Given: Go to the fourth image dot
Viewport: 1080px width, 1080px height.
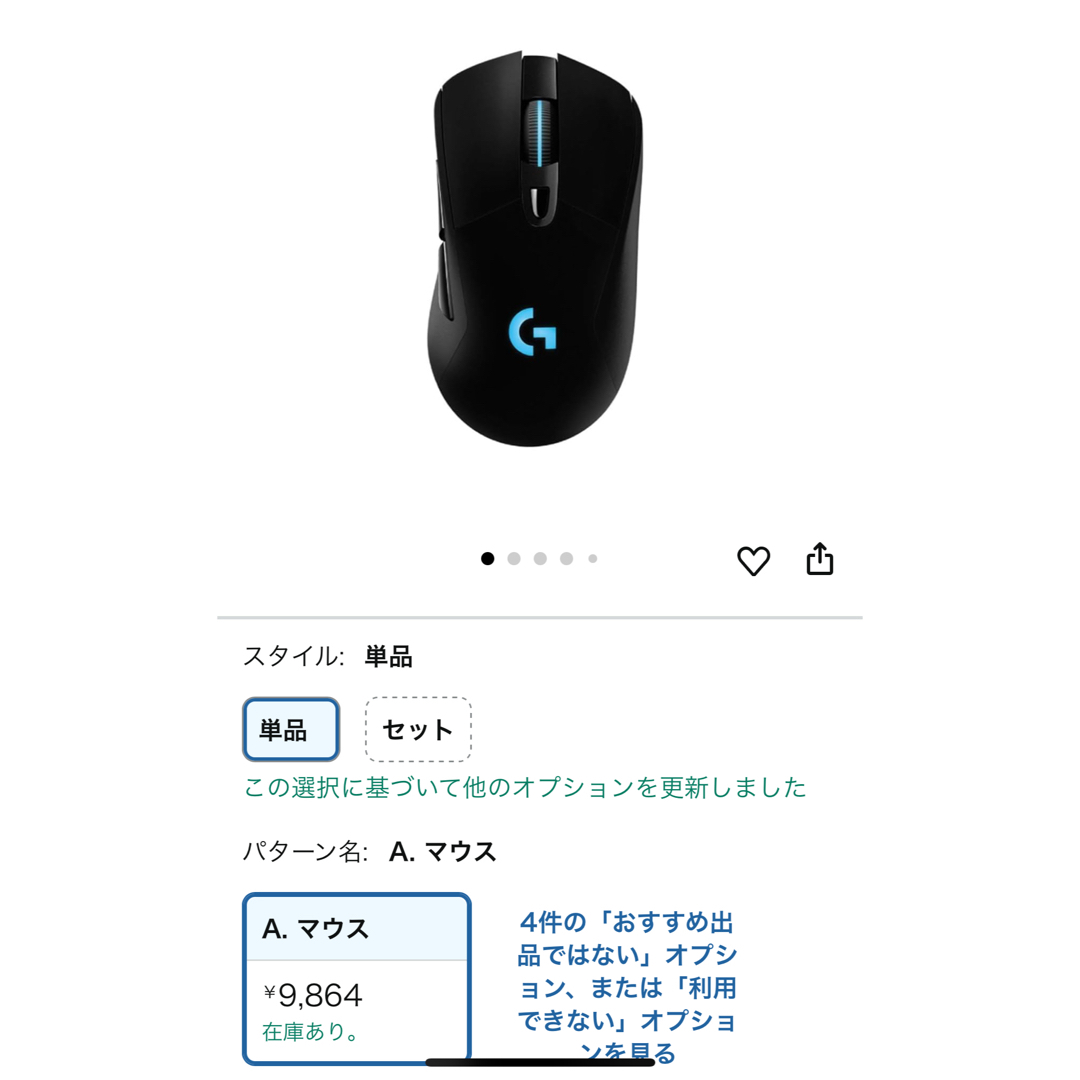Looking at the screenshot, I should coord(566,559).
